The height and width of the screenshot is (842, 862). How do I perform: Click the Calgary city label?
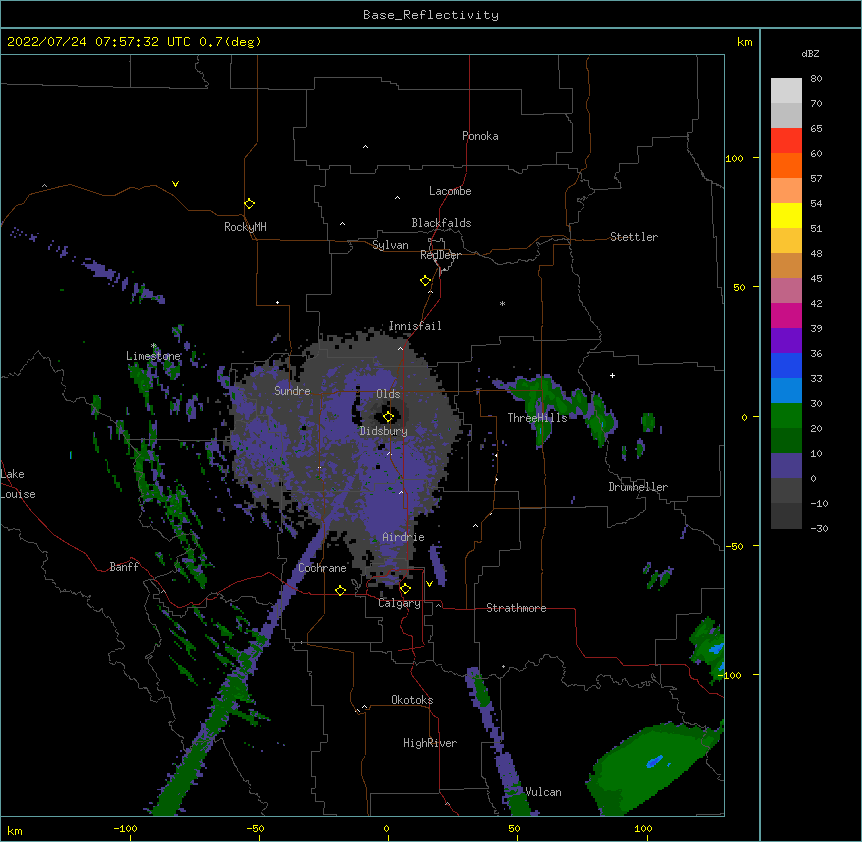coord(399,603)
